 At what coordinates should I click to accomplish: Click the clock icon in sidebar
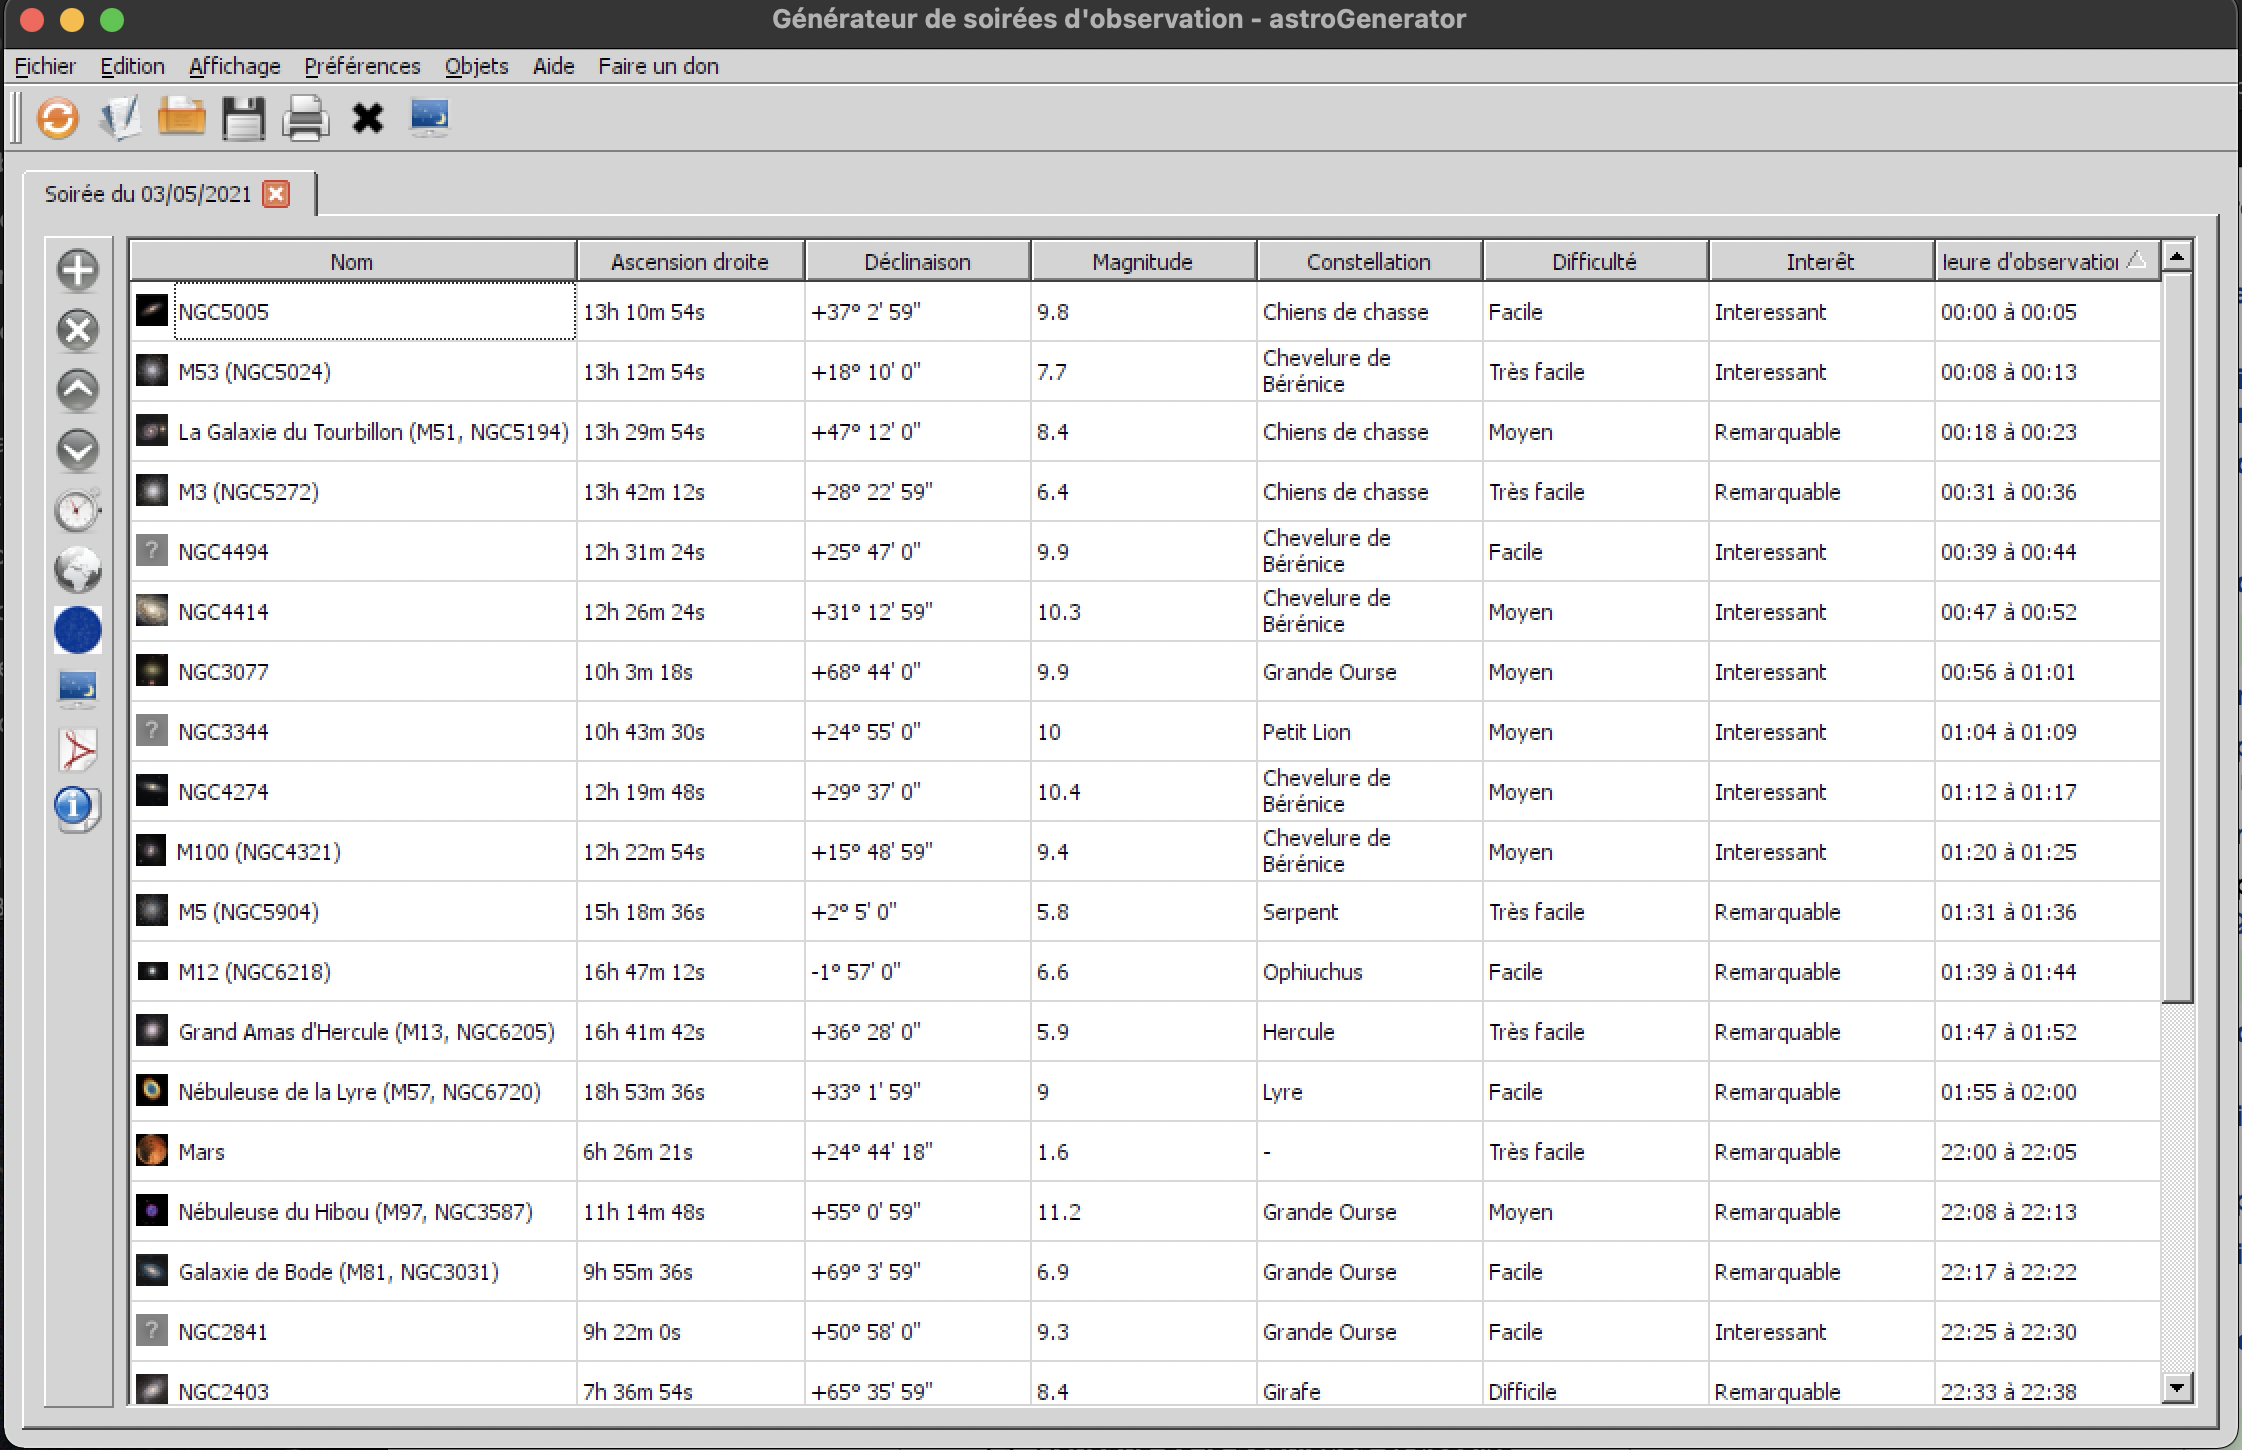78,510
